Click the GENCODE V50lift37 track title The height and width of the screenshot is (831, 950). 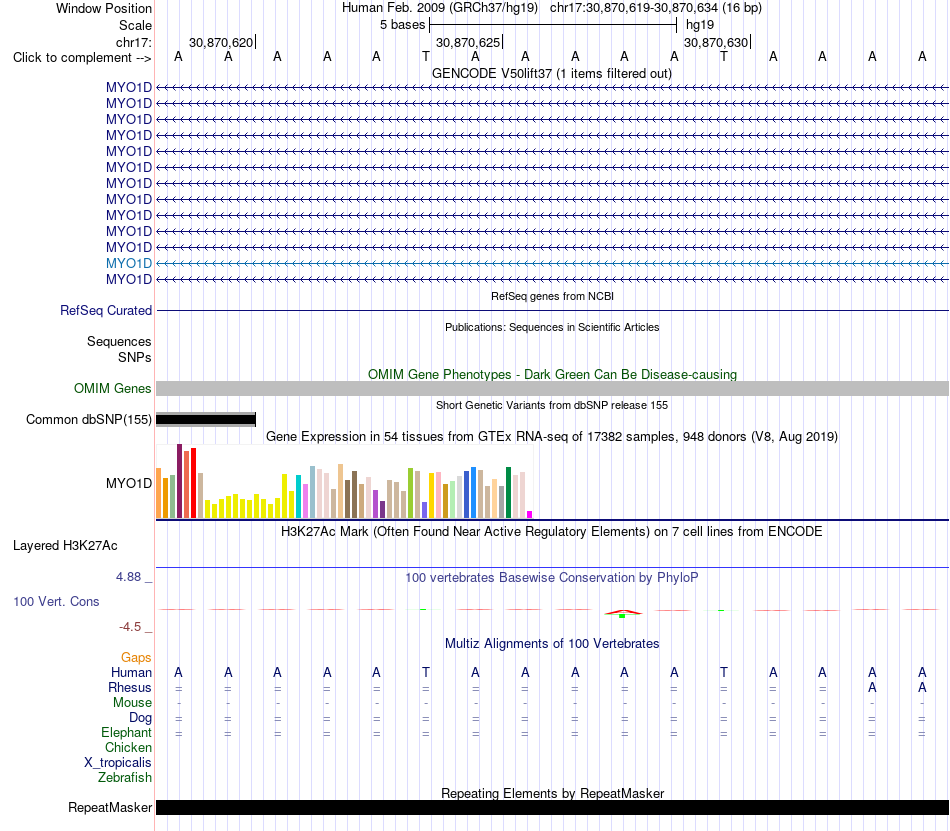point(552,73)
